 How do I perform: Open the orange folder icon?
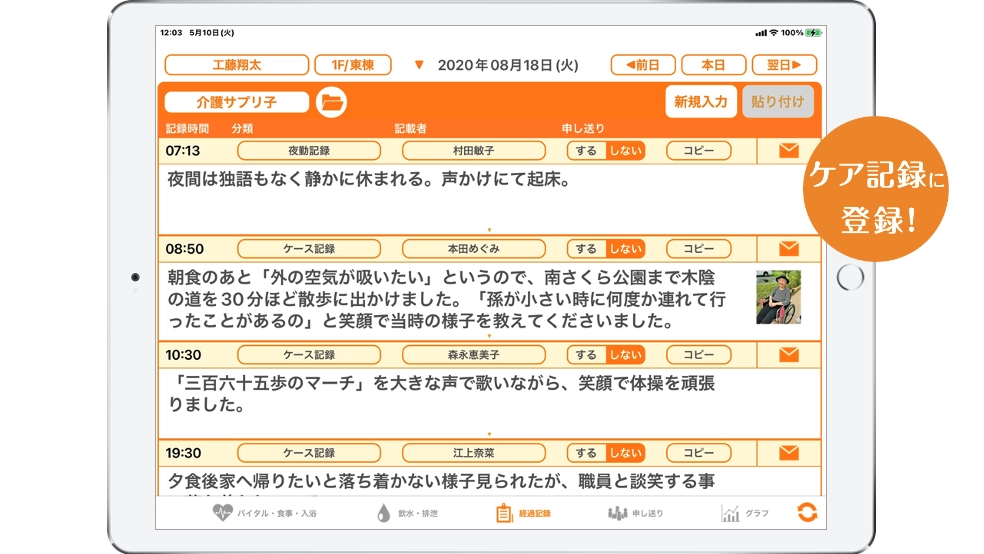331,102
